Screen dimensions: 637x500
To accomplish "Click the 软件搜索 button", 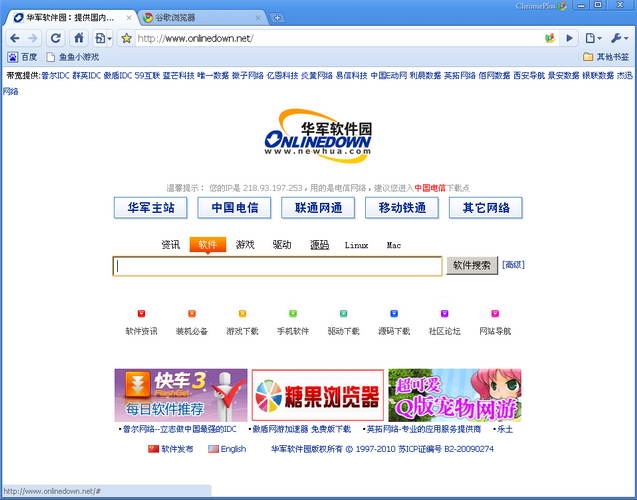I will [472, 266].
